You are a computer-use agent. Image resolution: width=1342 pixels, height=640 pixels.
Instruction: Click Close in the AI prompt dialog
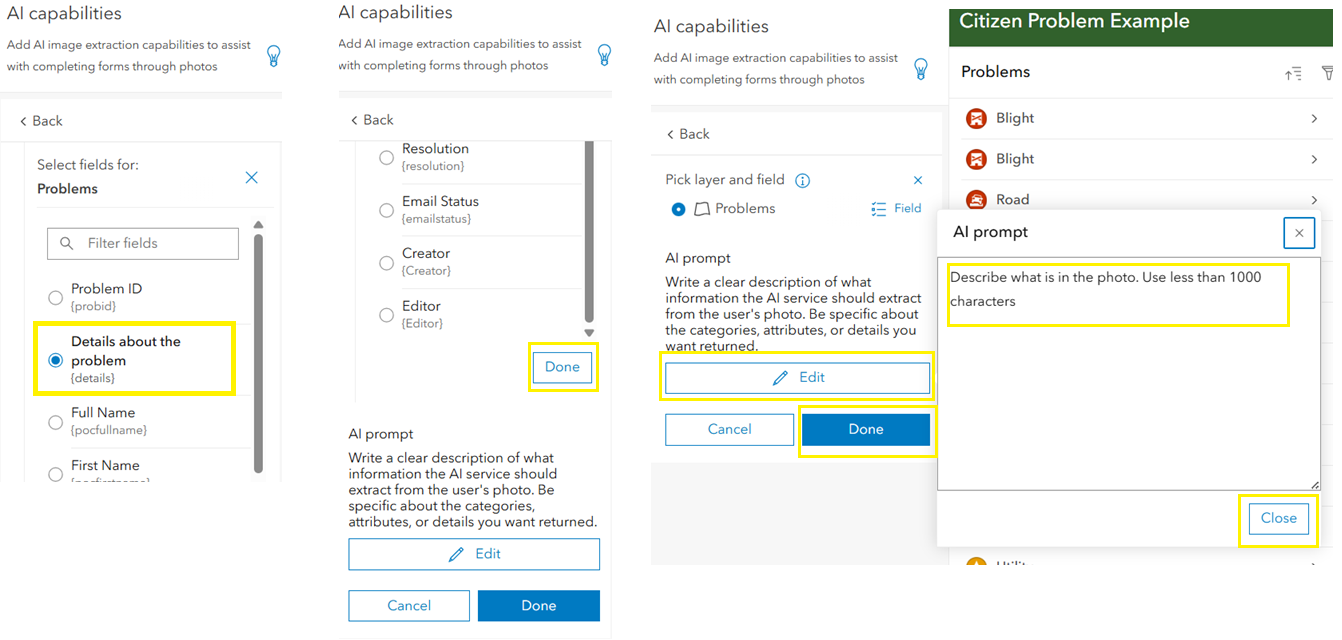(1278, 518)
